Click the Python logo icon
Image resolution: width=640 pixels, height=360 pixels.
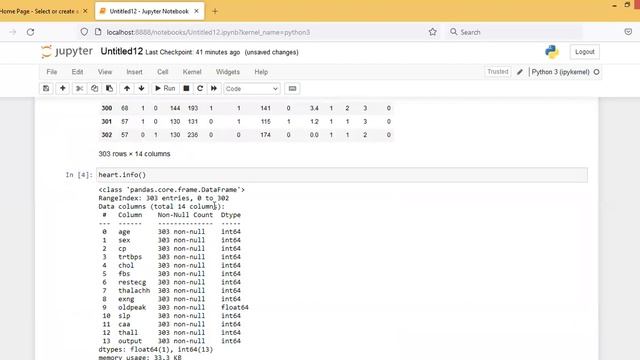pos(552,52)
